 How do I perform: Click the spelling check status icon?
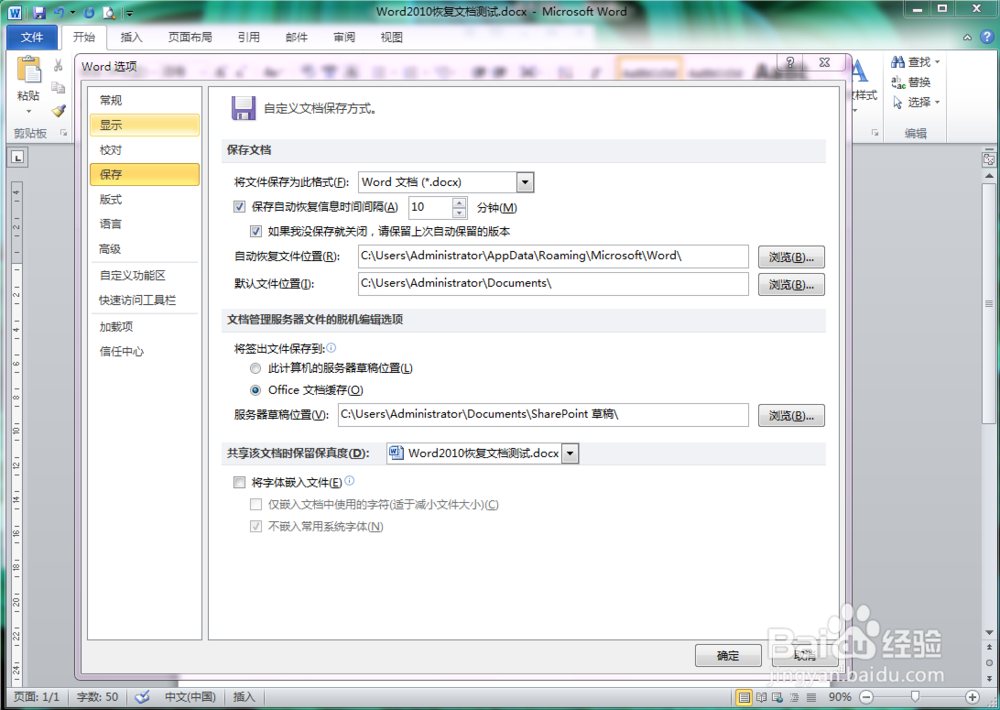click(x=143, y=697)
